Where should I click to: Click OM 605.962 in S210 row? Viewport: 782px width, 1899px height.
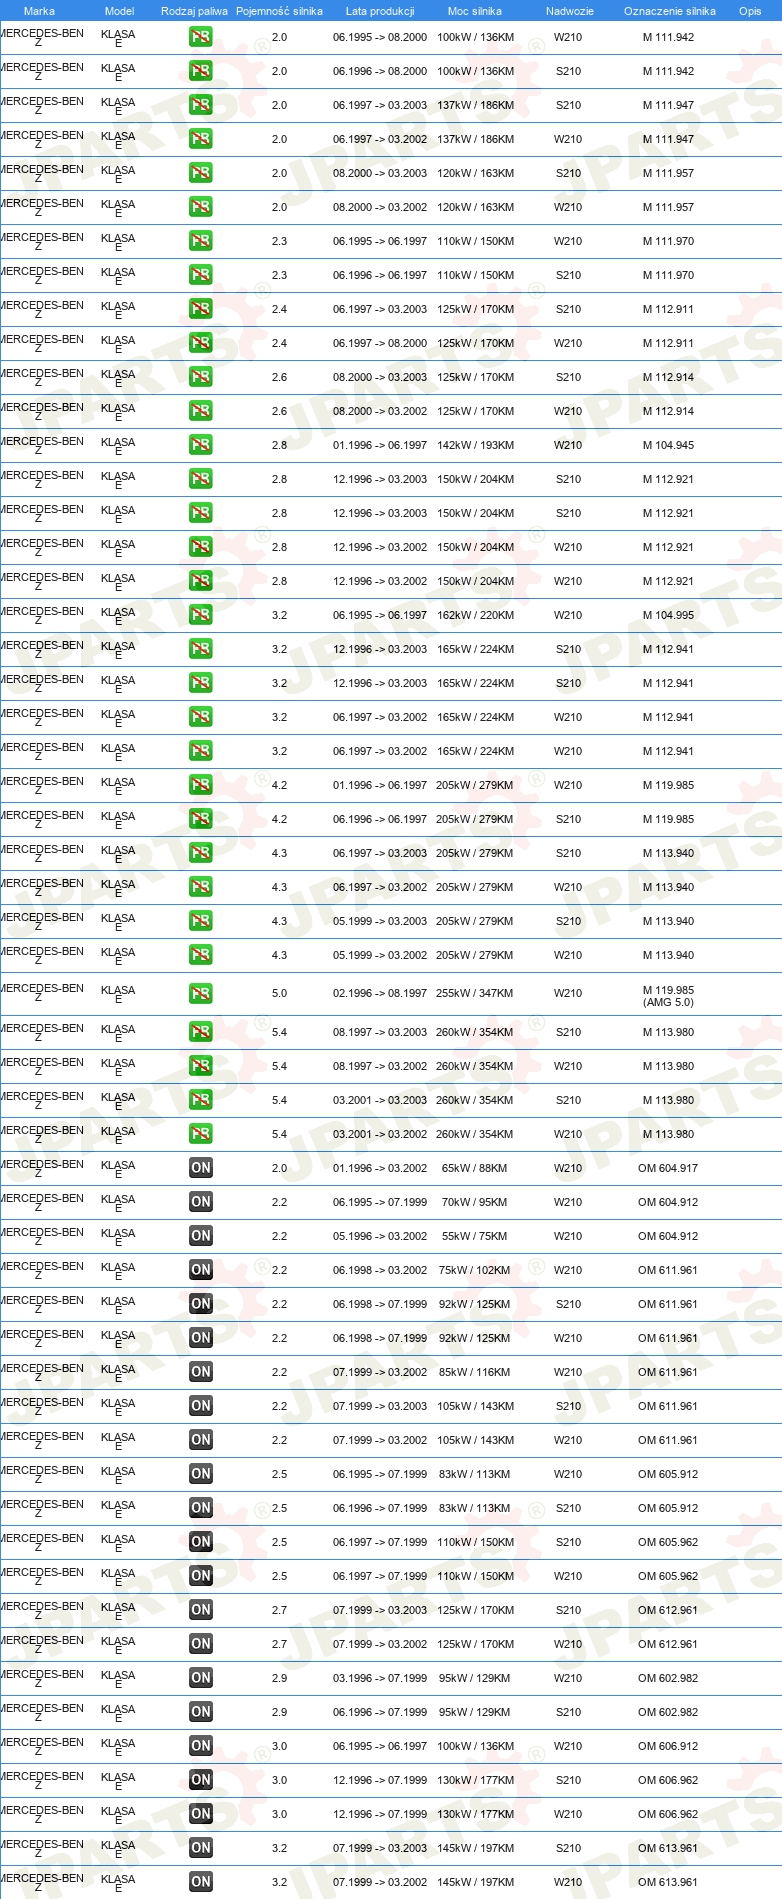668,1542
